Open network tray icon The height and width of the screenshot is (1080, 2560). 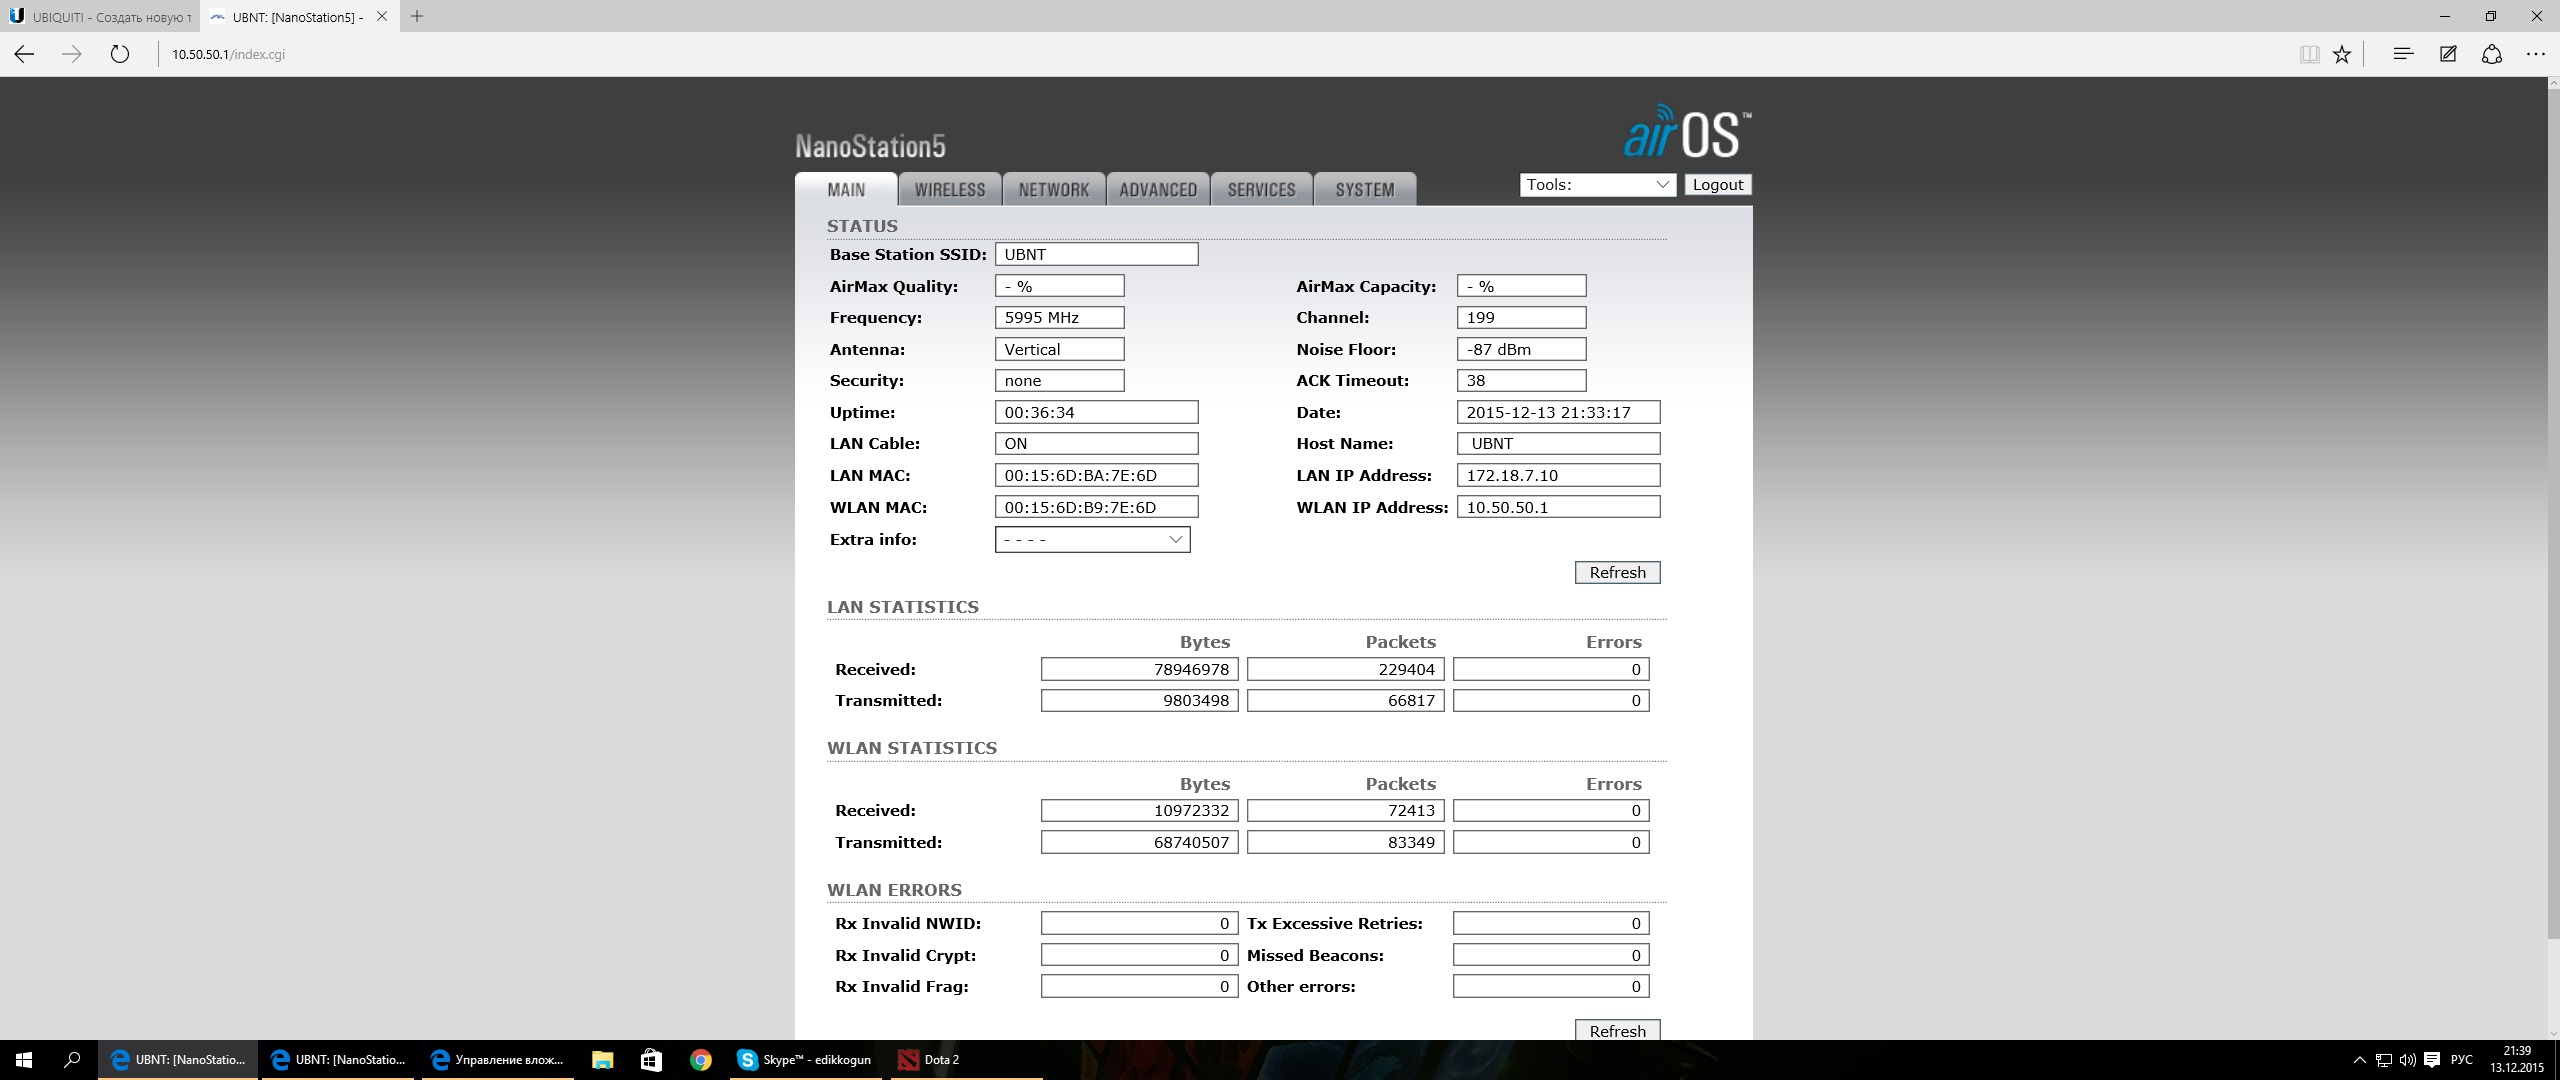tap(2384, 1060)
